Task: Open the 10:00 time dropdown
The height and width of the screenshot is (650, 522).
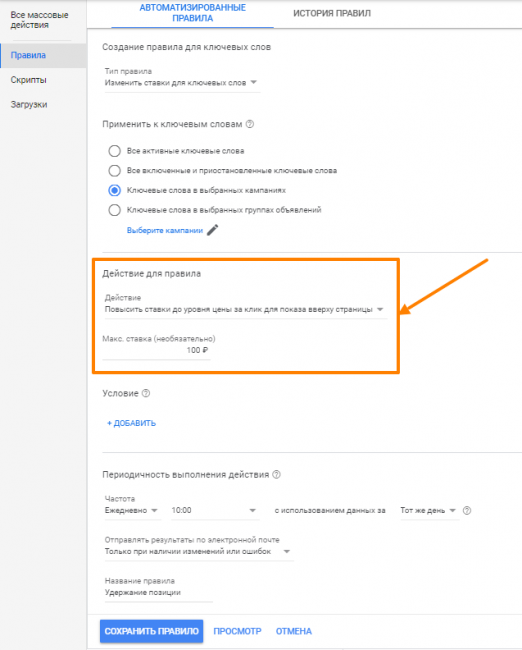Action: (x=215, y=510)
